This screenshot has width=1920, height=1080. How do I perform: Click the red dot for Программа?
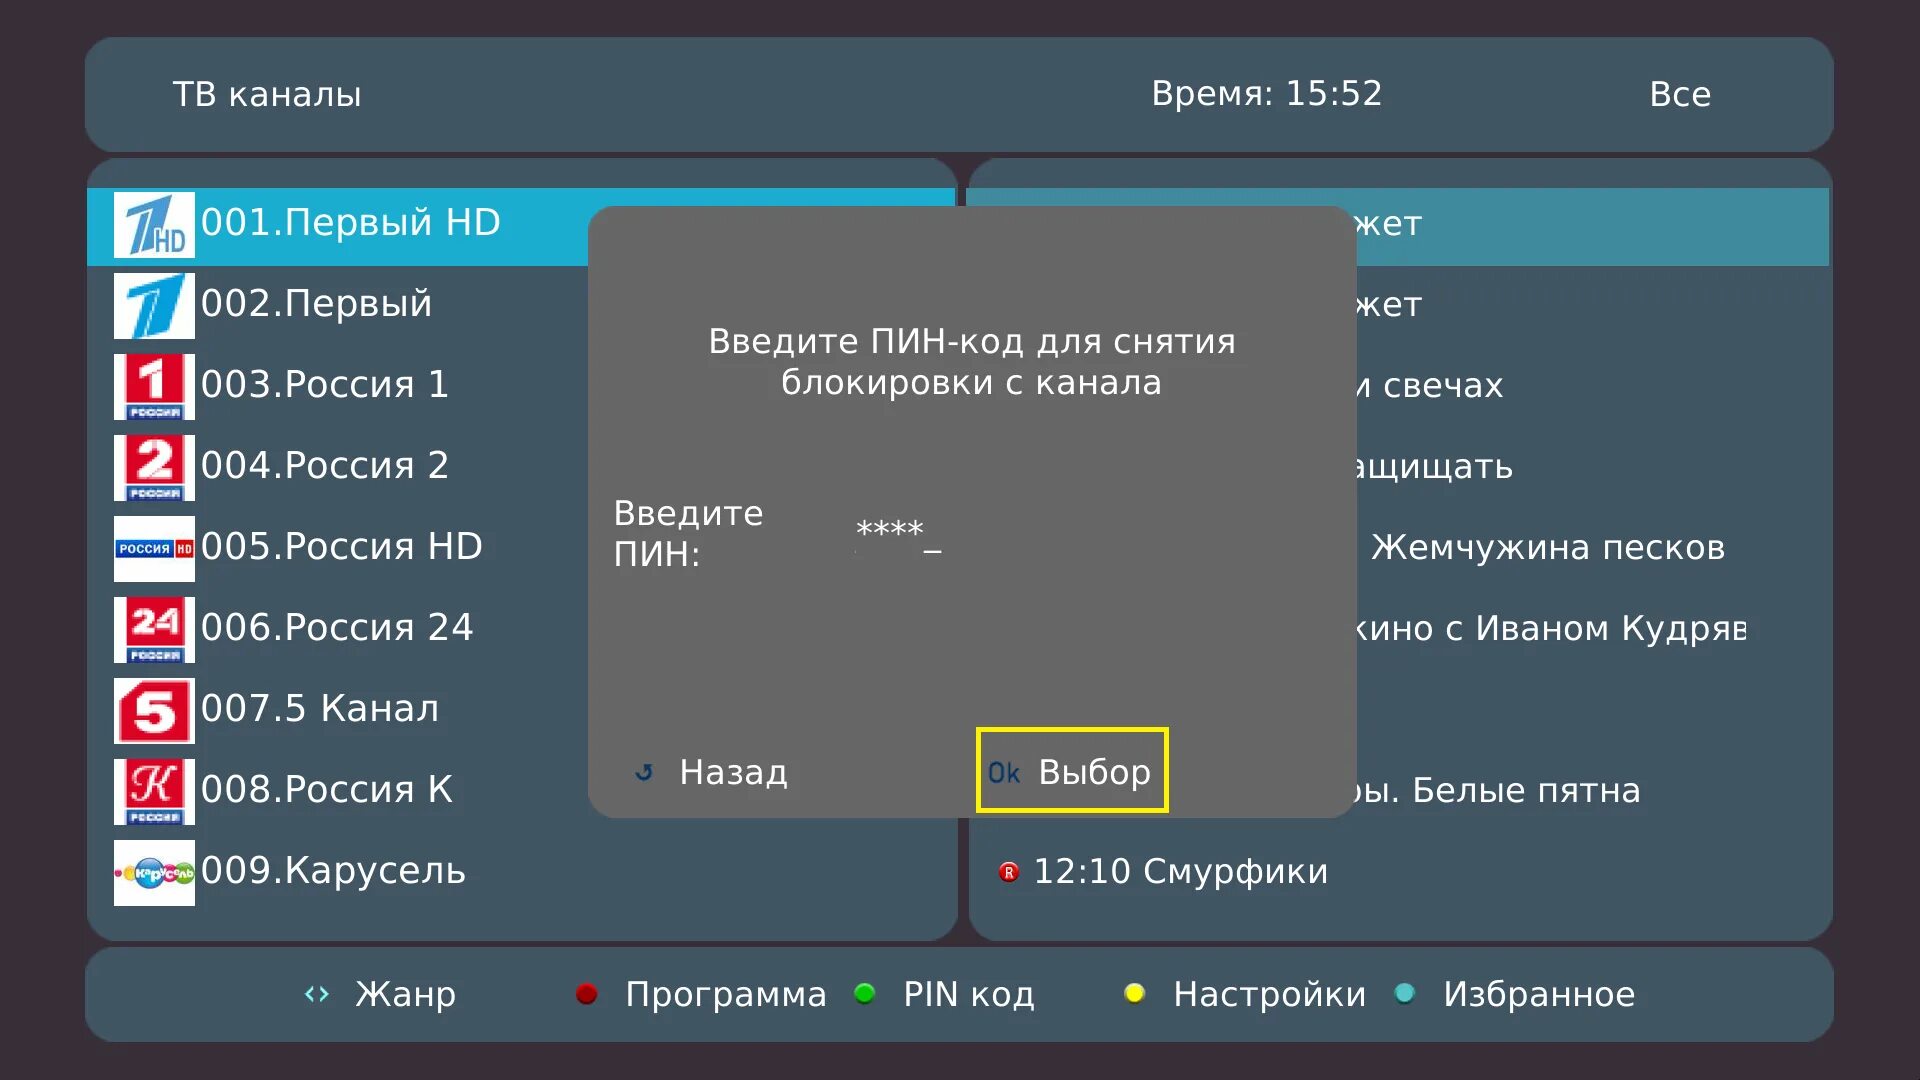pyautogui.click(x=587, y=994)
